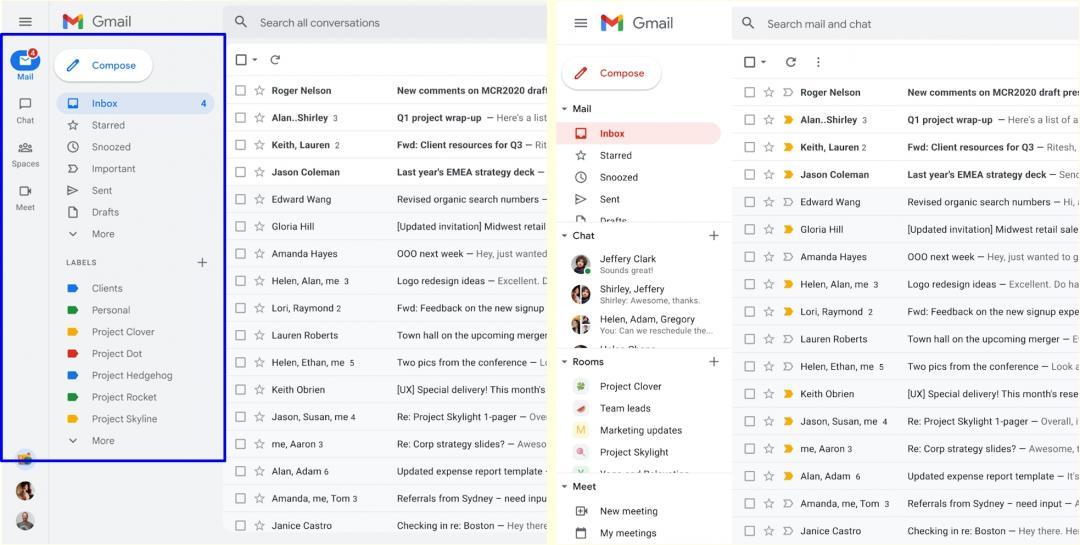Screen dimensions: 1080x545
Task: Tick checkbox for Roger Nelson in left window
Action: 240,90
